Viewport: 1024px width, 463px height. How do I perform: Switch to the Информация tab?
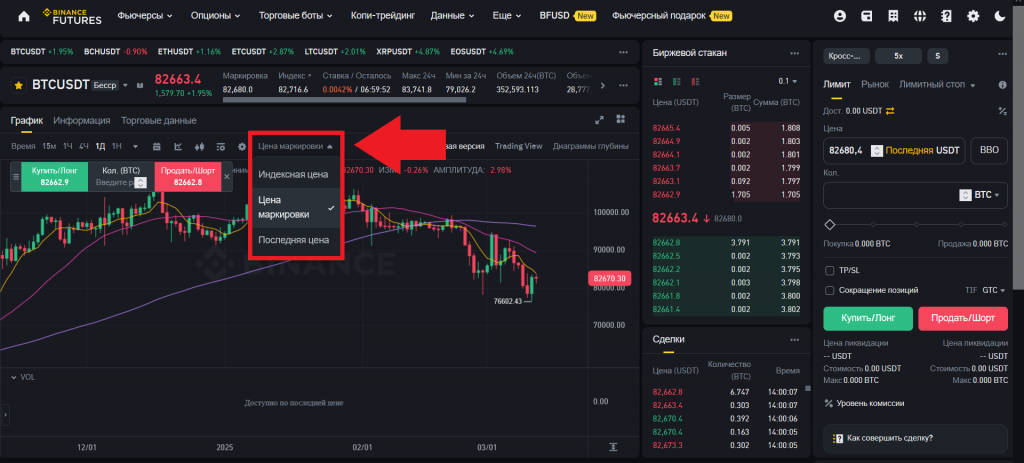point(82,120)
